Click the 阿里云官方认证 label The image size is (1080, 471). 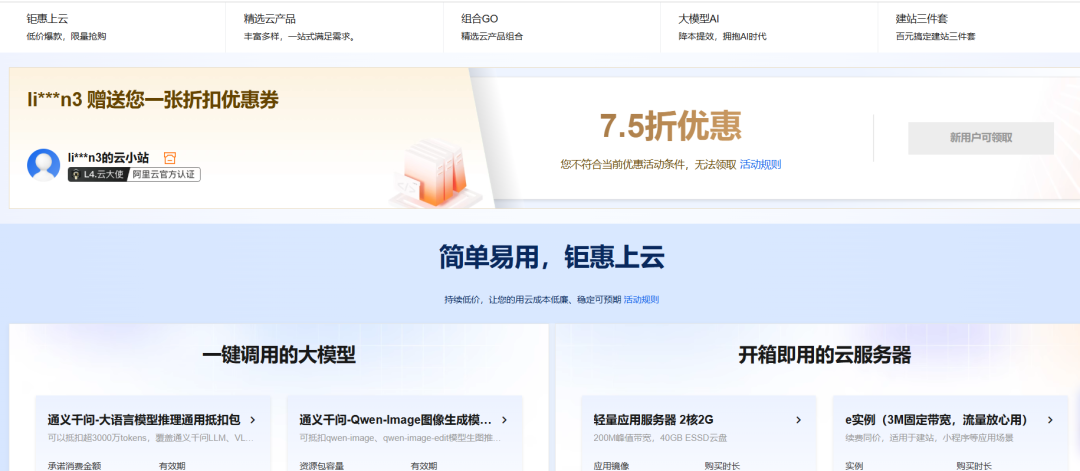tap(164, 175)
